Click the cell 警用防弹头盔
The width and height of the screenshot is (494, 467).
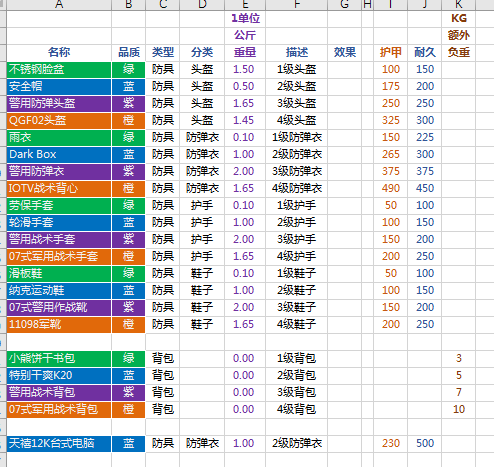click(x=59, y=104)
